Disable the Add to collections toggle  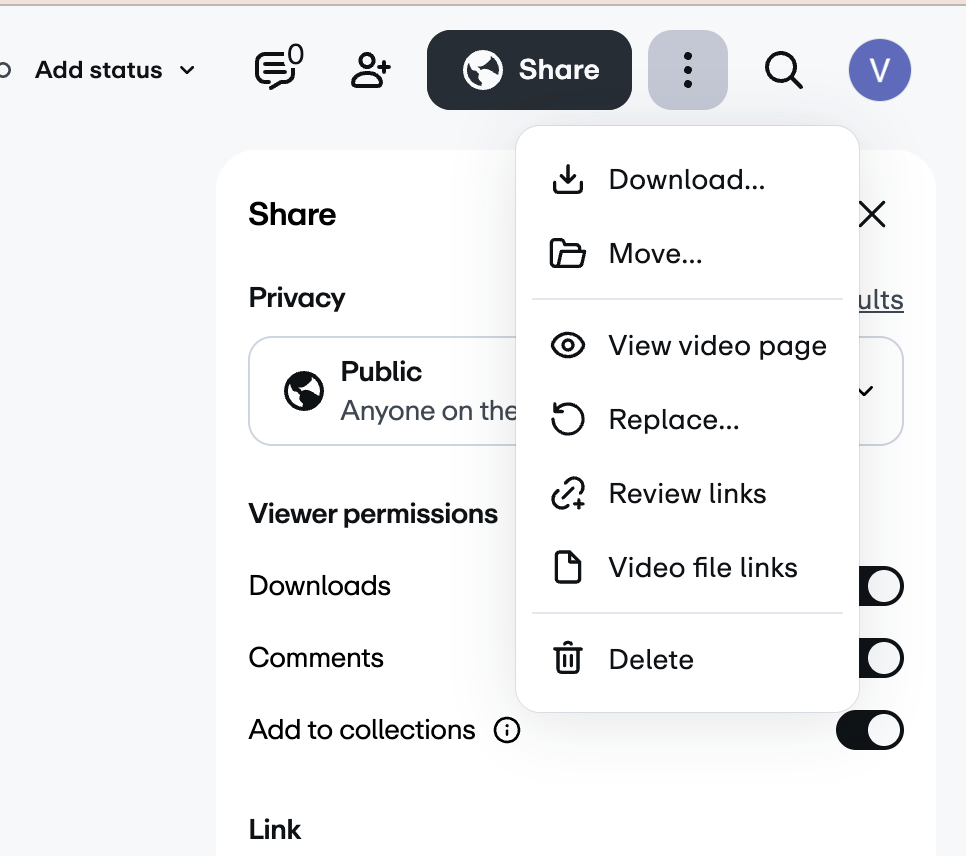click(869, 730)
